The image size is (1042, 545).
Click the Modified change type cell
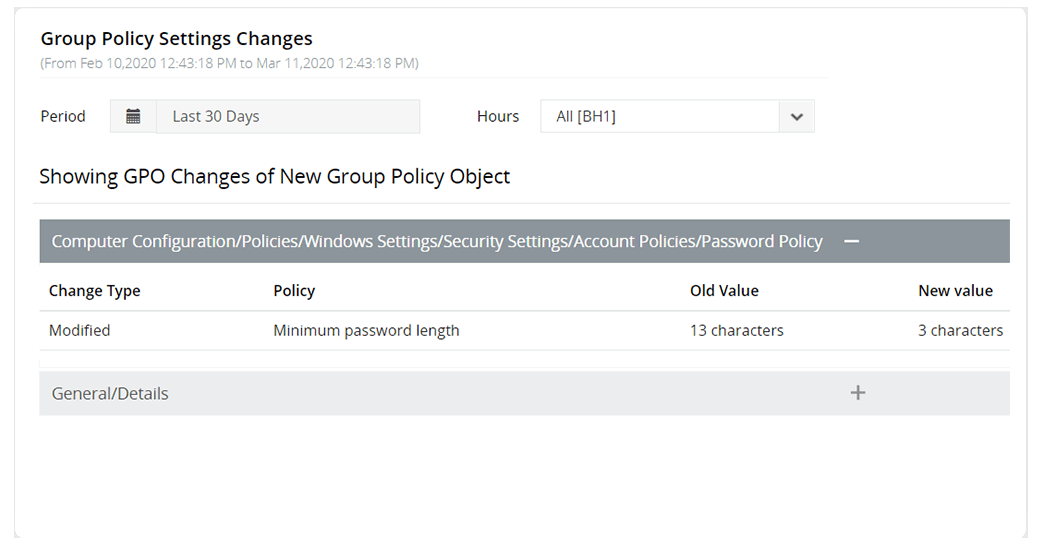click(79, 330)
